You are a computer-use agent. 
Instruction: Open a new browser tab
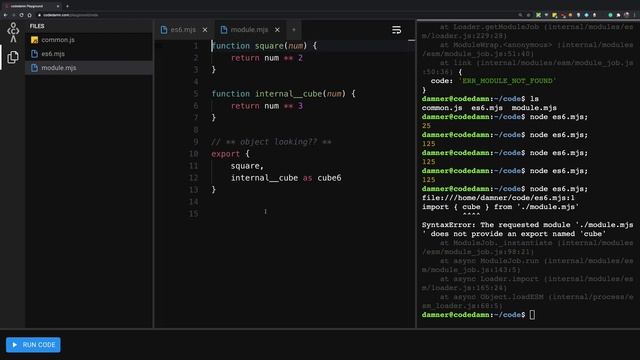(67, 6)
